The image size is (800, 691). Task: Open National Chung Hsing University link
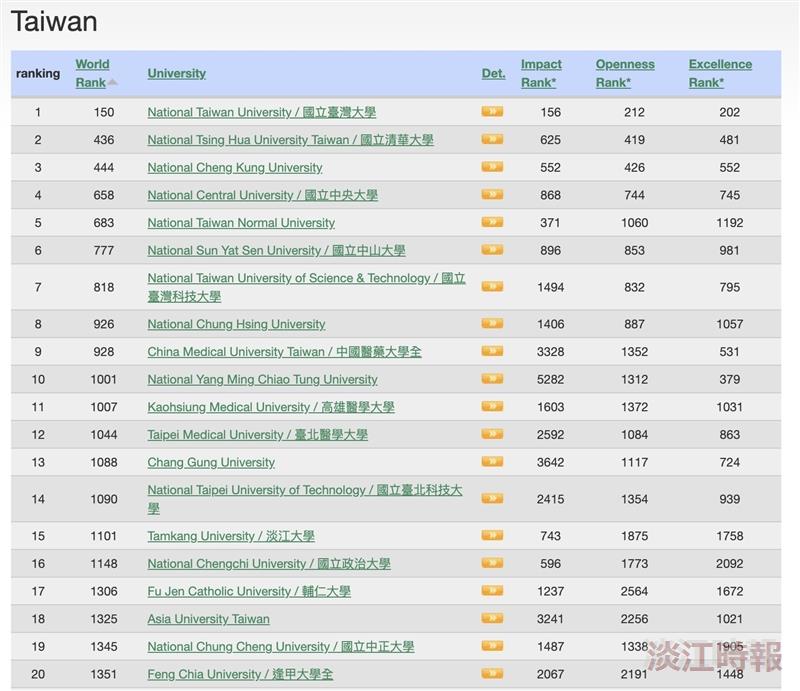(x=236, y=324)
